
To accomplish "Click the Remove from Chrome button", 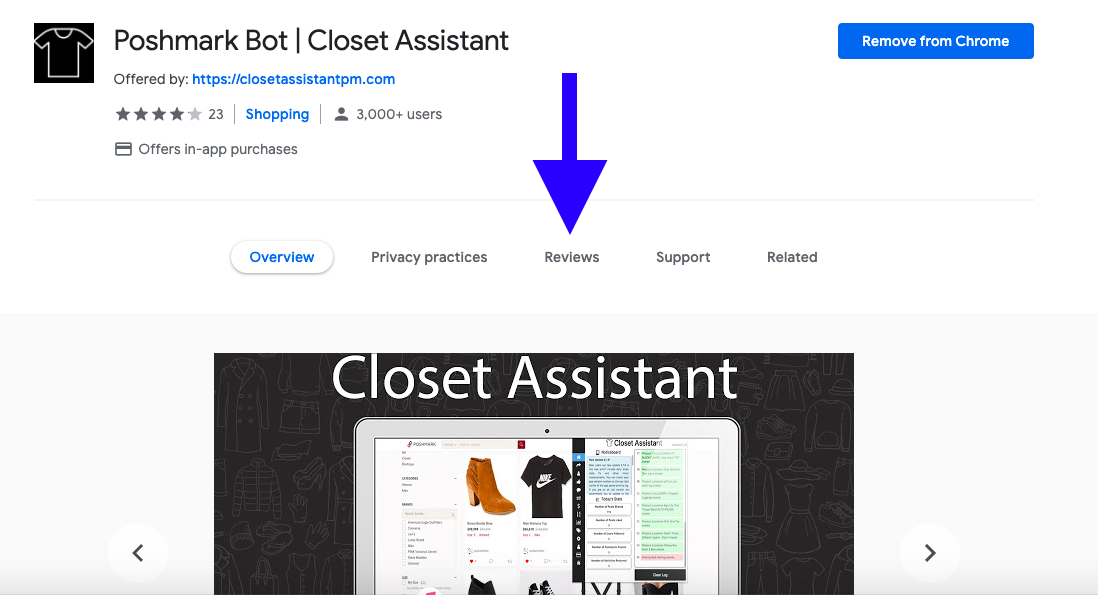I will tap(936, 41).
